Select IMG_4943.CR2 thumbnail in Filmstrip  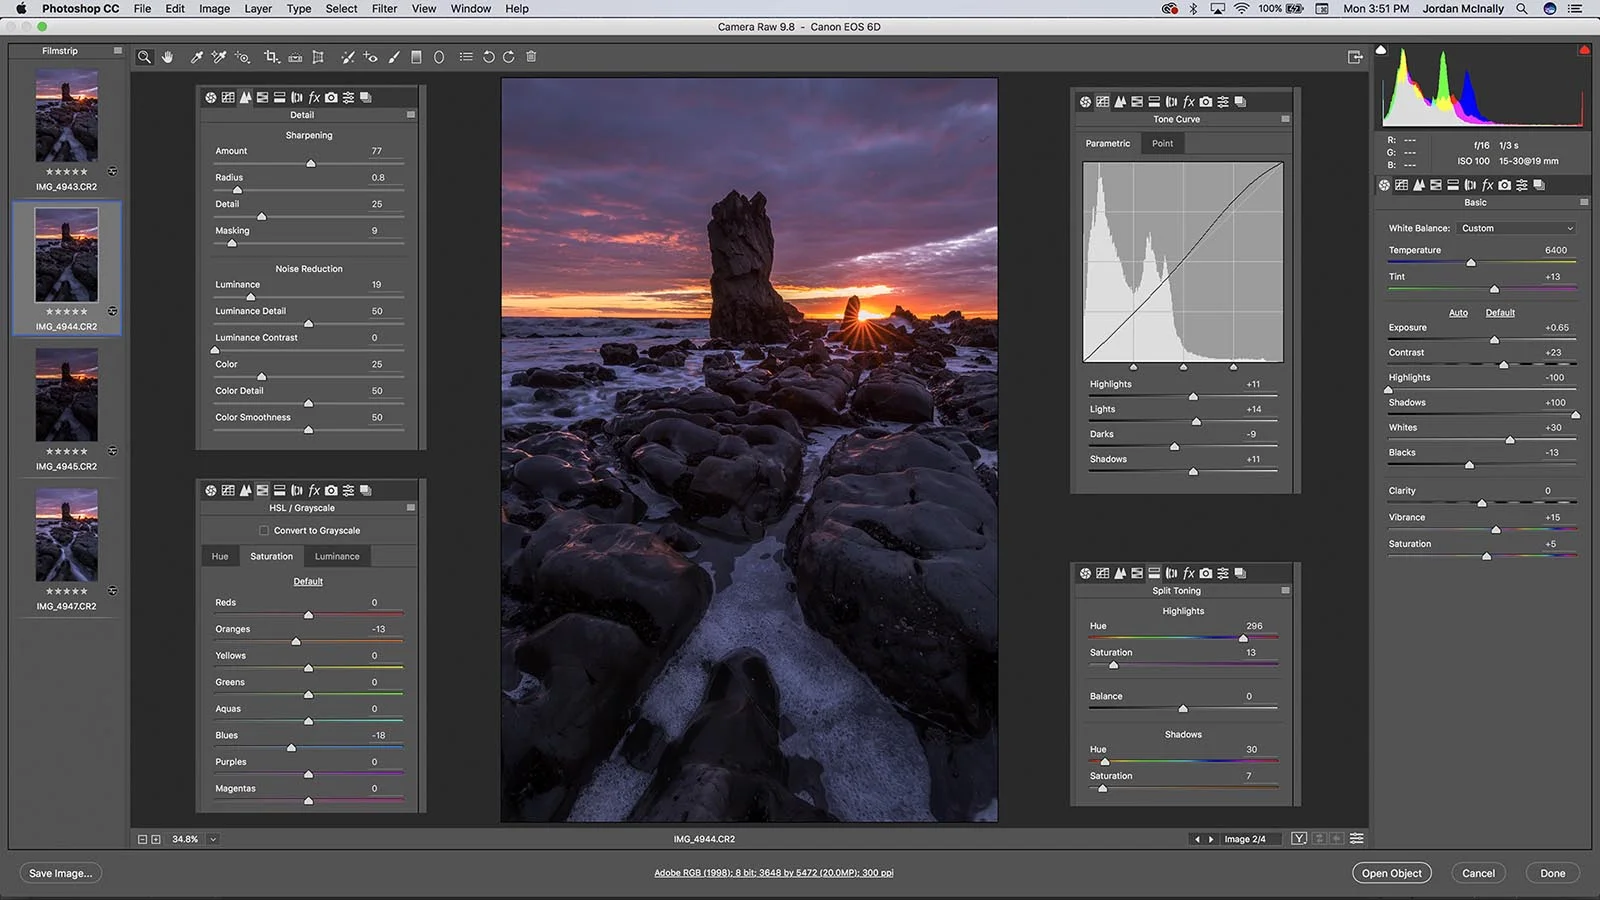(67, 116)
